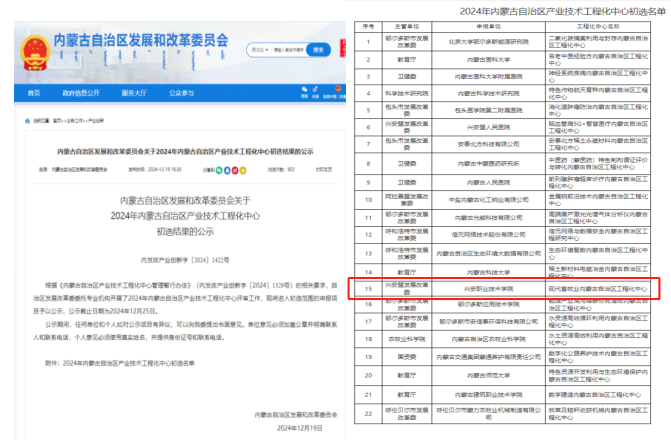Screen dimensions: 671x441
Task: Click cell 内蒙古自治区农牧业科学院 in row 18
Action: [x=489, y=339]
